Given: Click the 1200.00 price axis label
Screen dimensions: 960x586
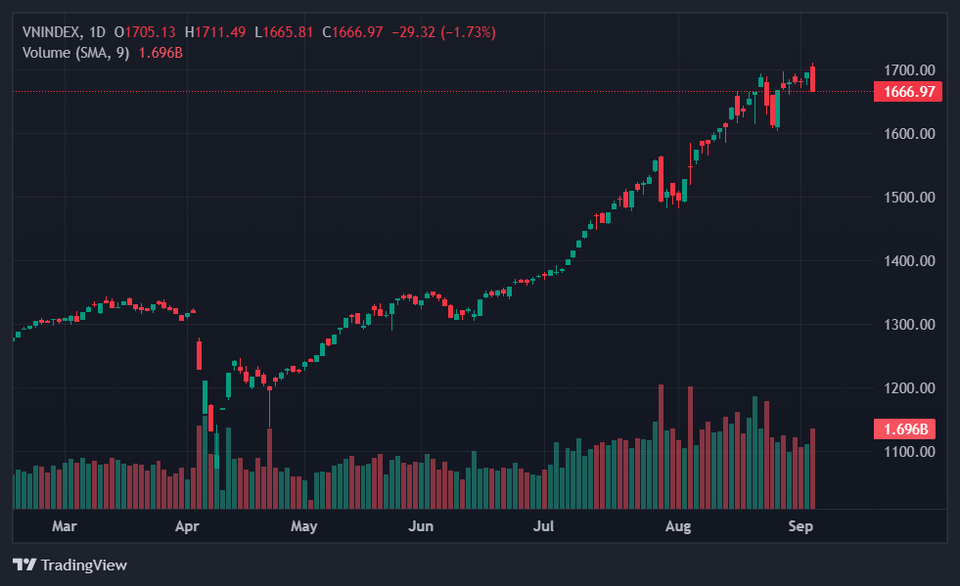Looking at the screenshot, I should click(x=909, y=388).
